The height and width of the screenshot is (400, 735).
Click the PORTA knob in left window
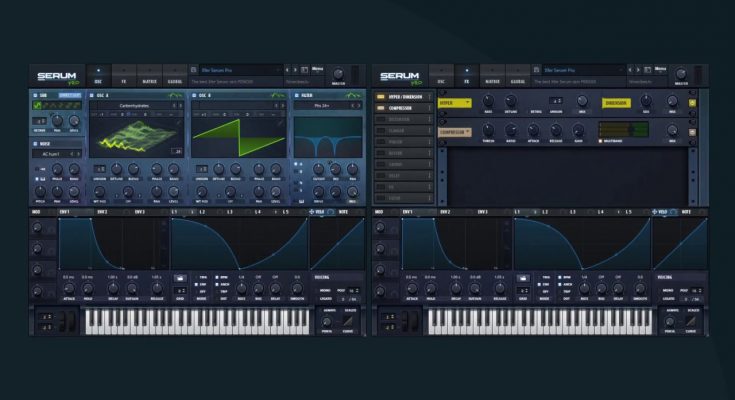pos(327,322)
